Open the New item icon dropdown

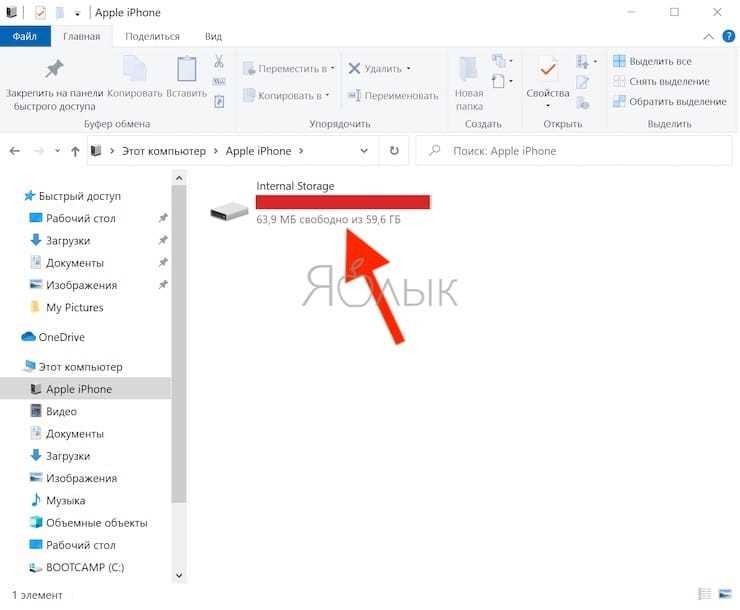click(502, 61)
